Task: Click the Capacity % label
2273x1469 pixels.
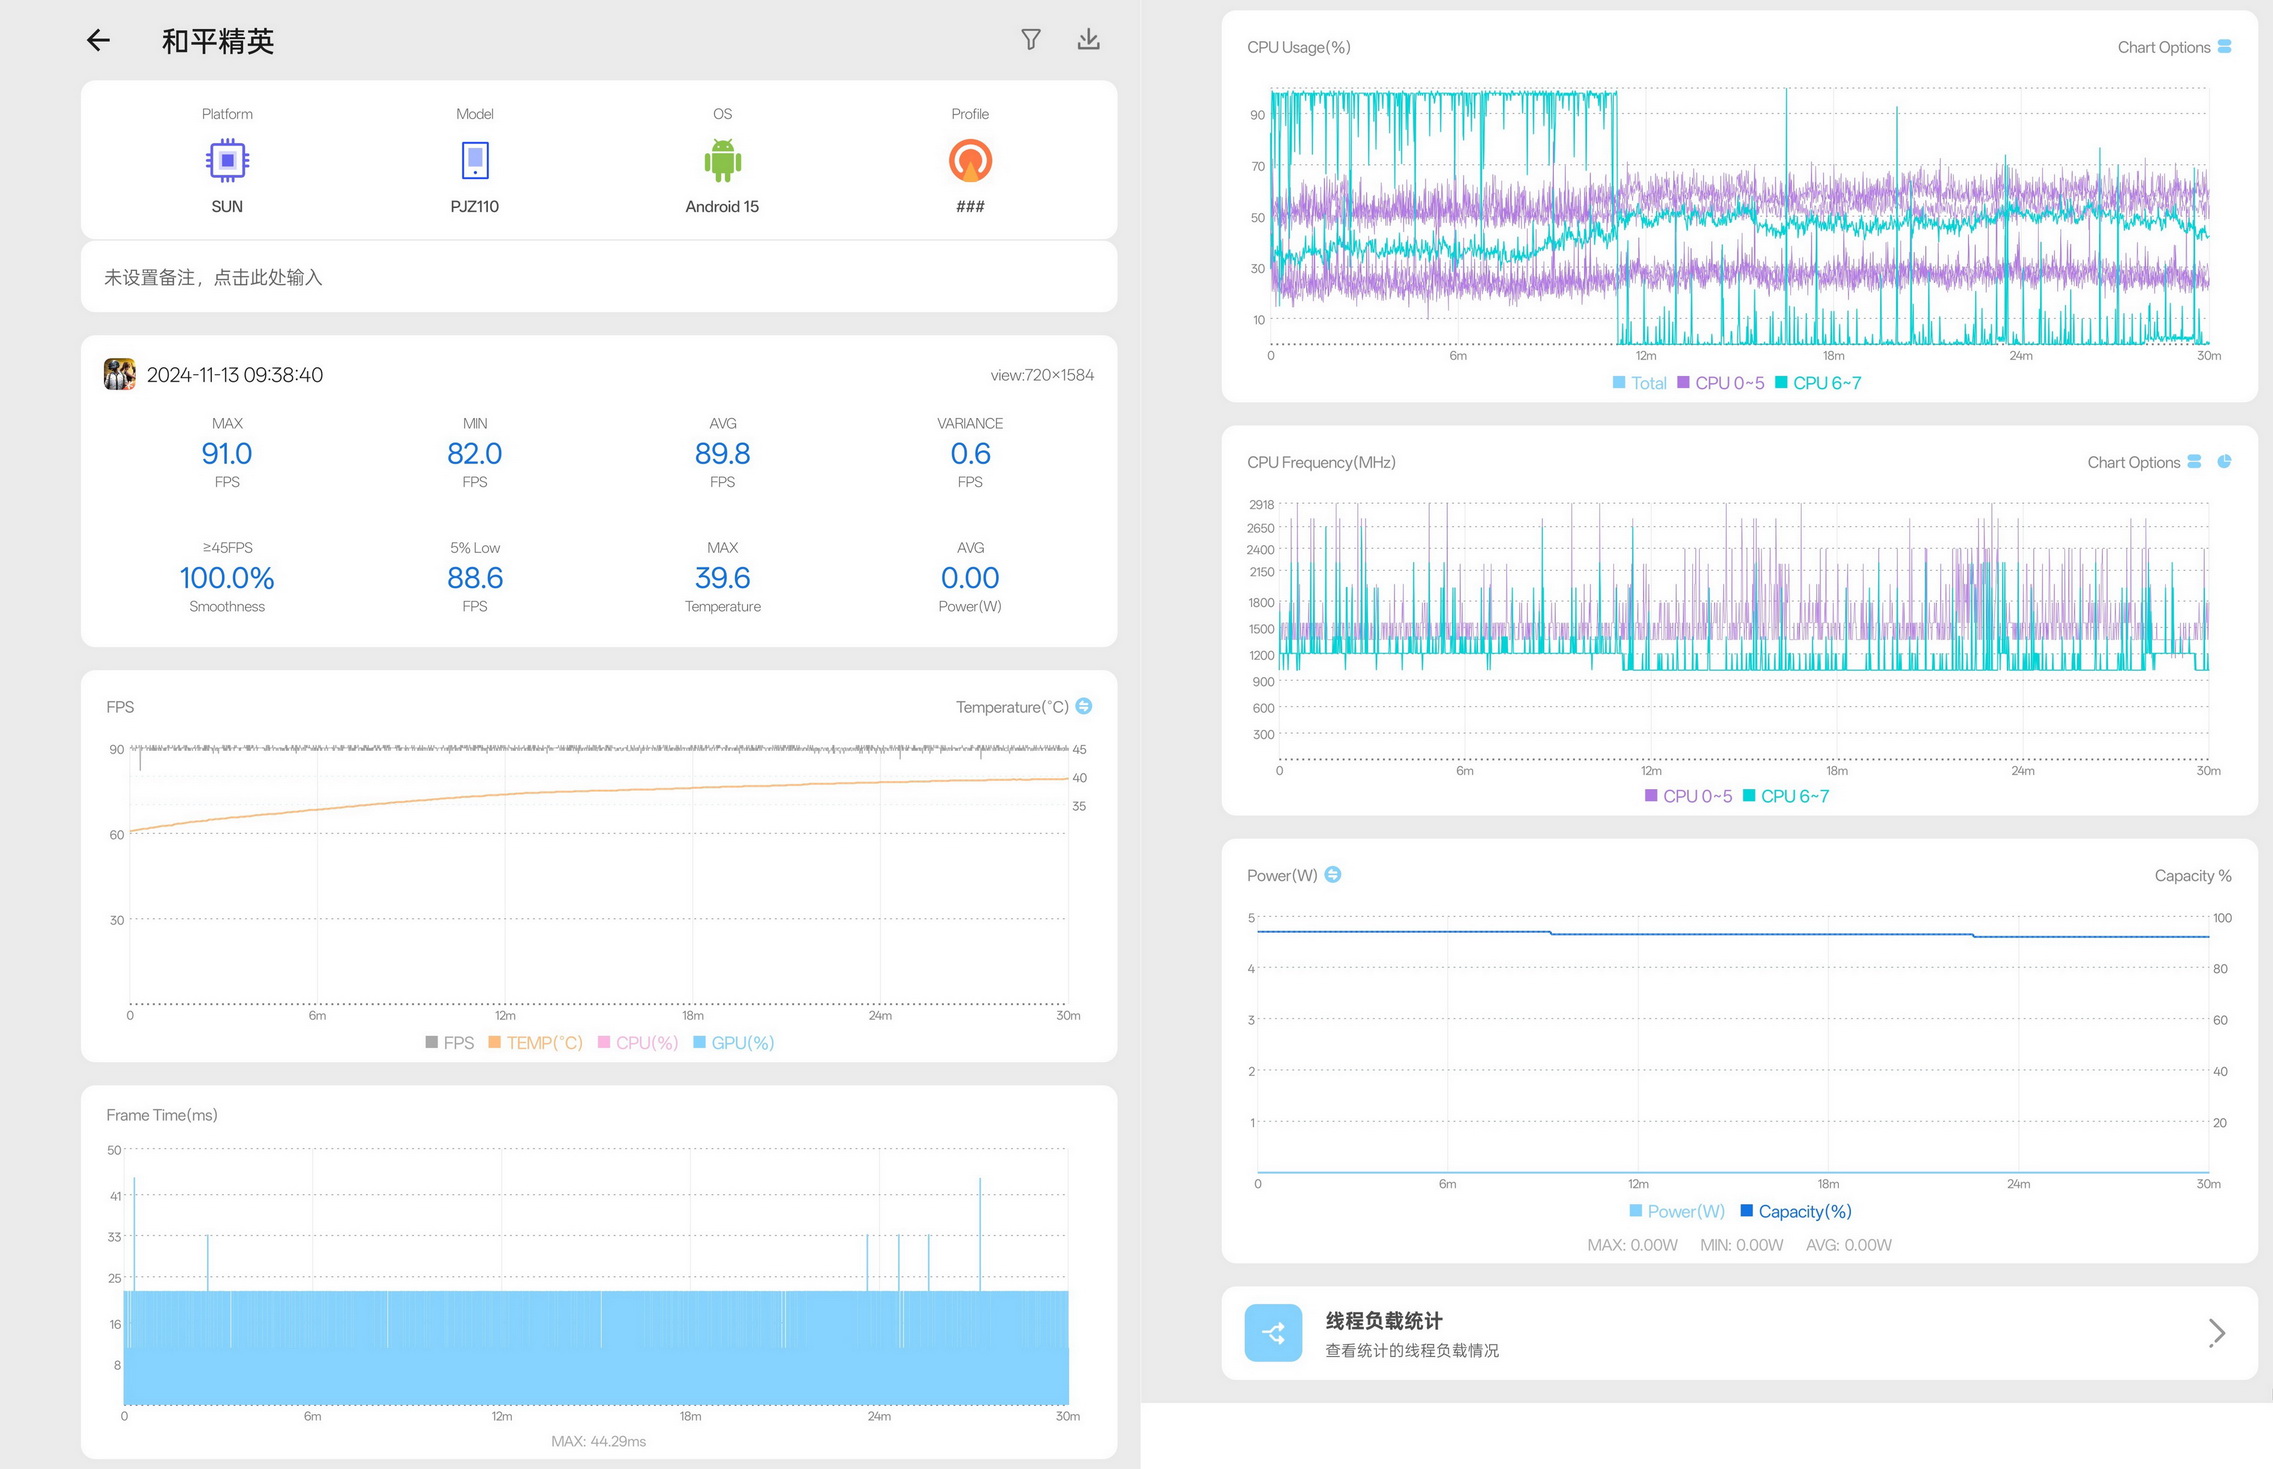Action: tap(2193, 876)
